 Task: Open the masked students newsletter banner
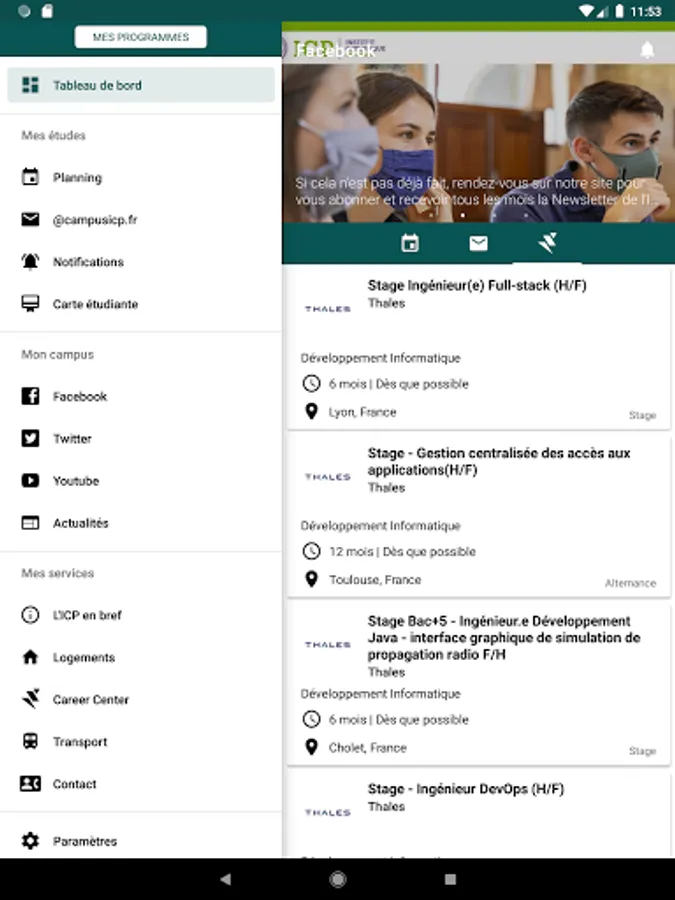point(478,143)
